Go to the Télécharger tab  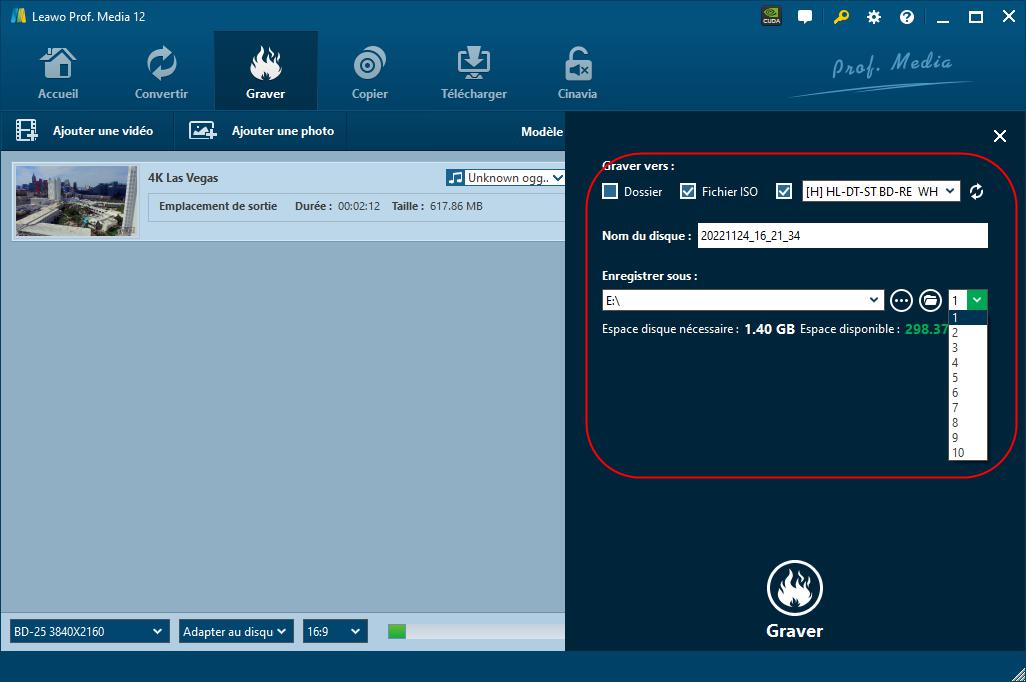pyautogui.click(x=473, y=72)
